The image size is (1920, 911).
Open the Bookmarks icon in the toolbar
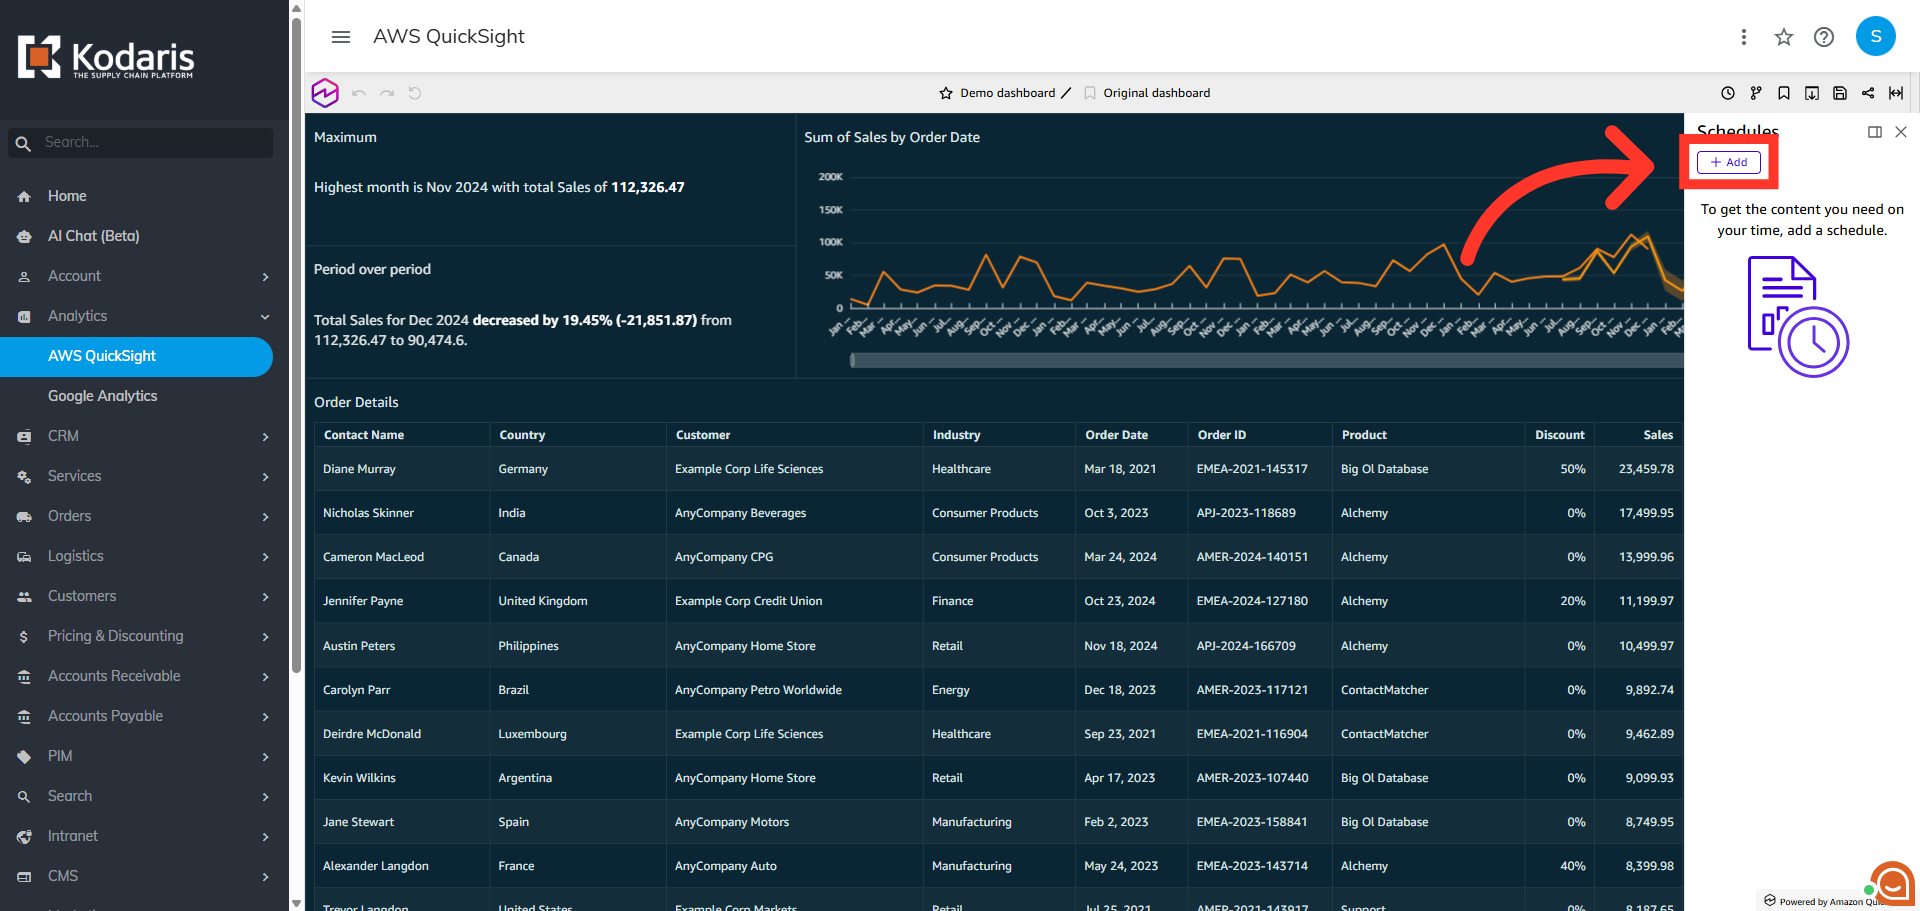[1784, 93]
